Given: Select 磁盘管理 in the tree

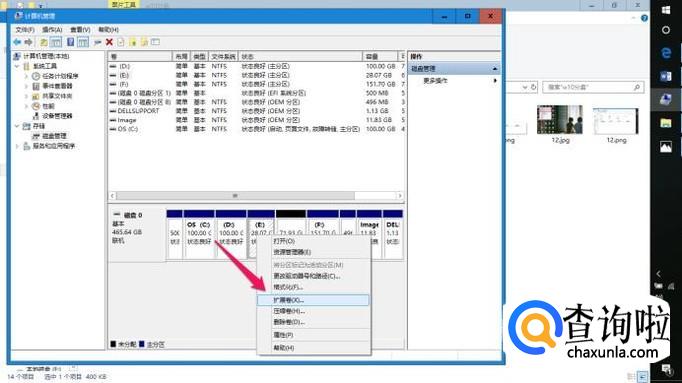Looking at the screenshot, I should 54,136.
